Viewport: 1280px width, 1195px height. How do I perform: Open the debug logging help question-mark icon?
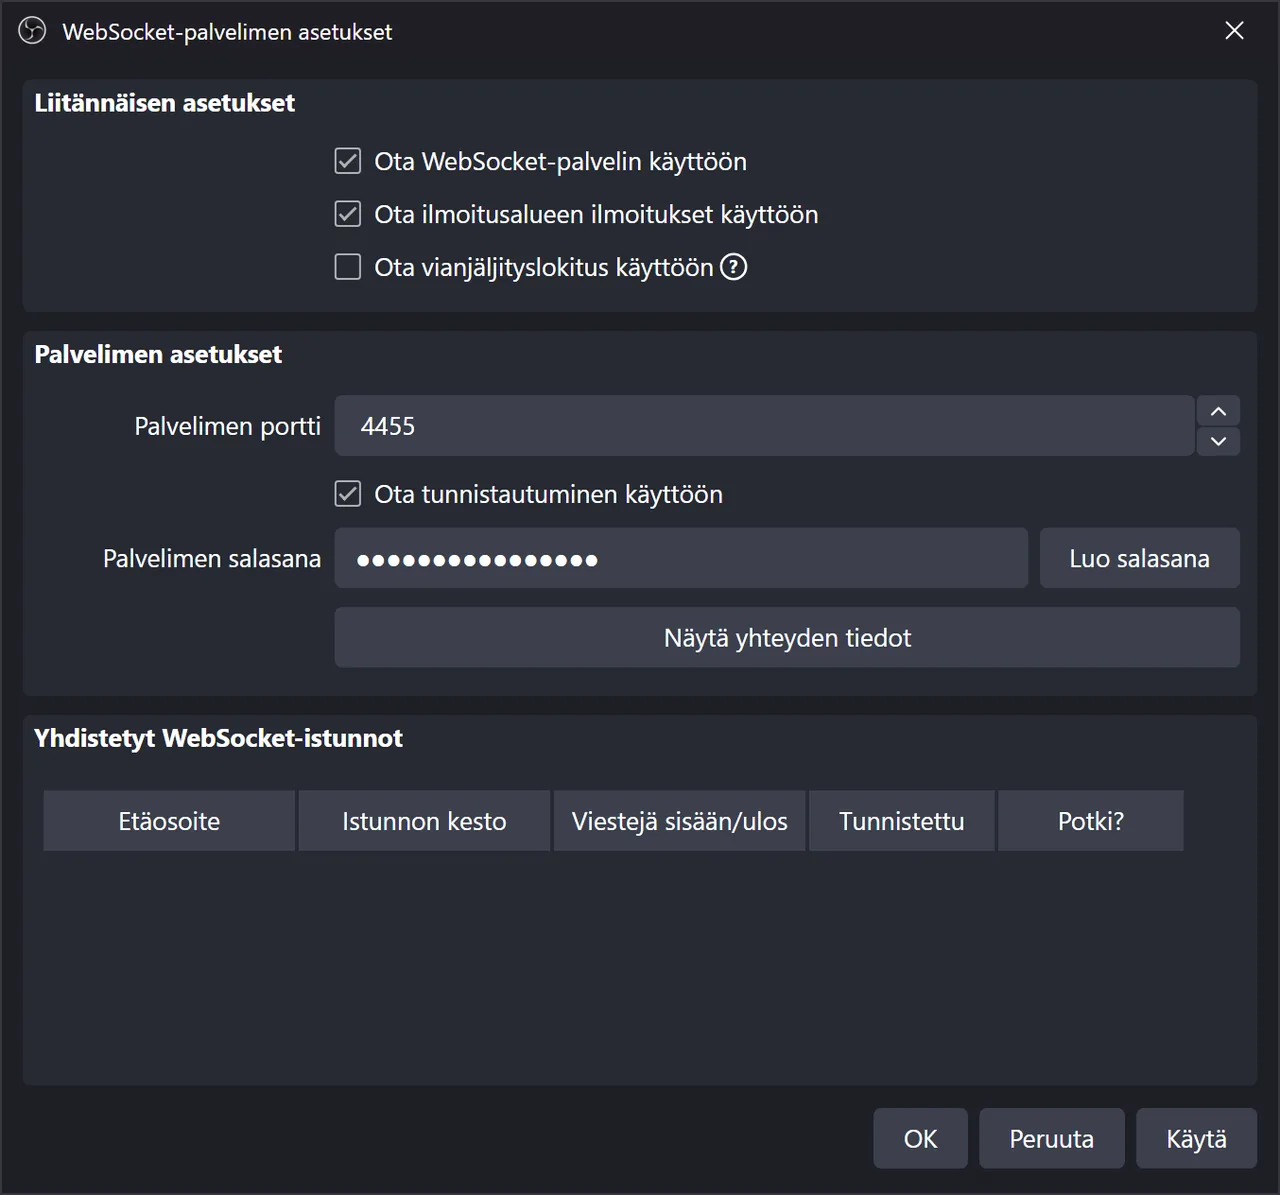click(x=734, y=267)
